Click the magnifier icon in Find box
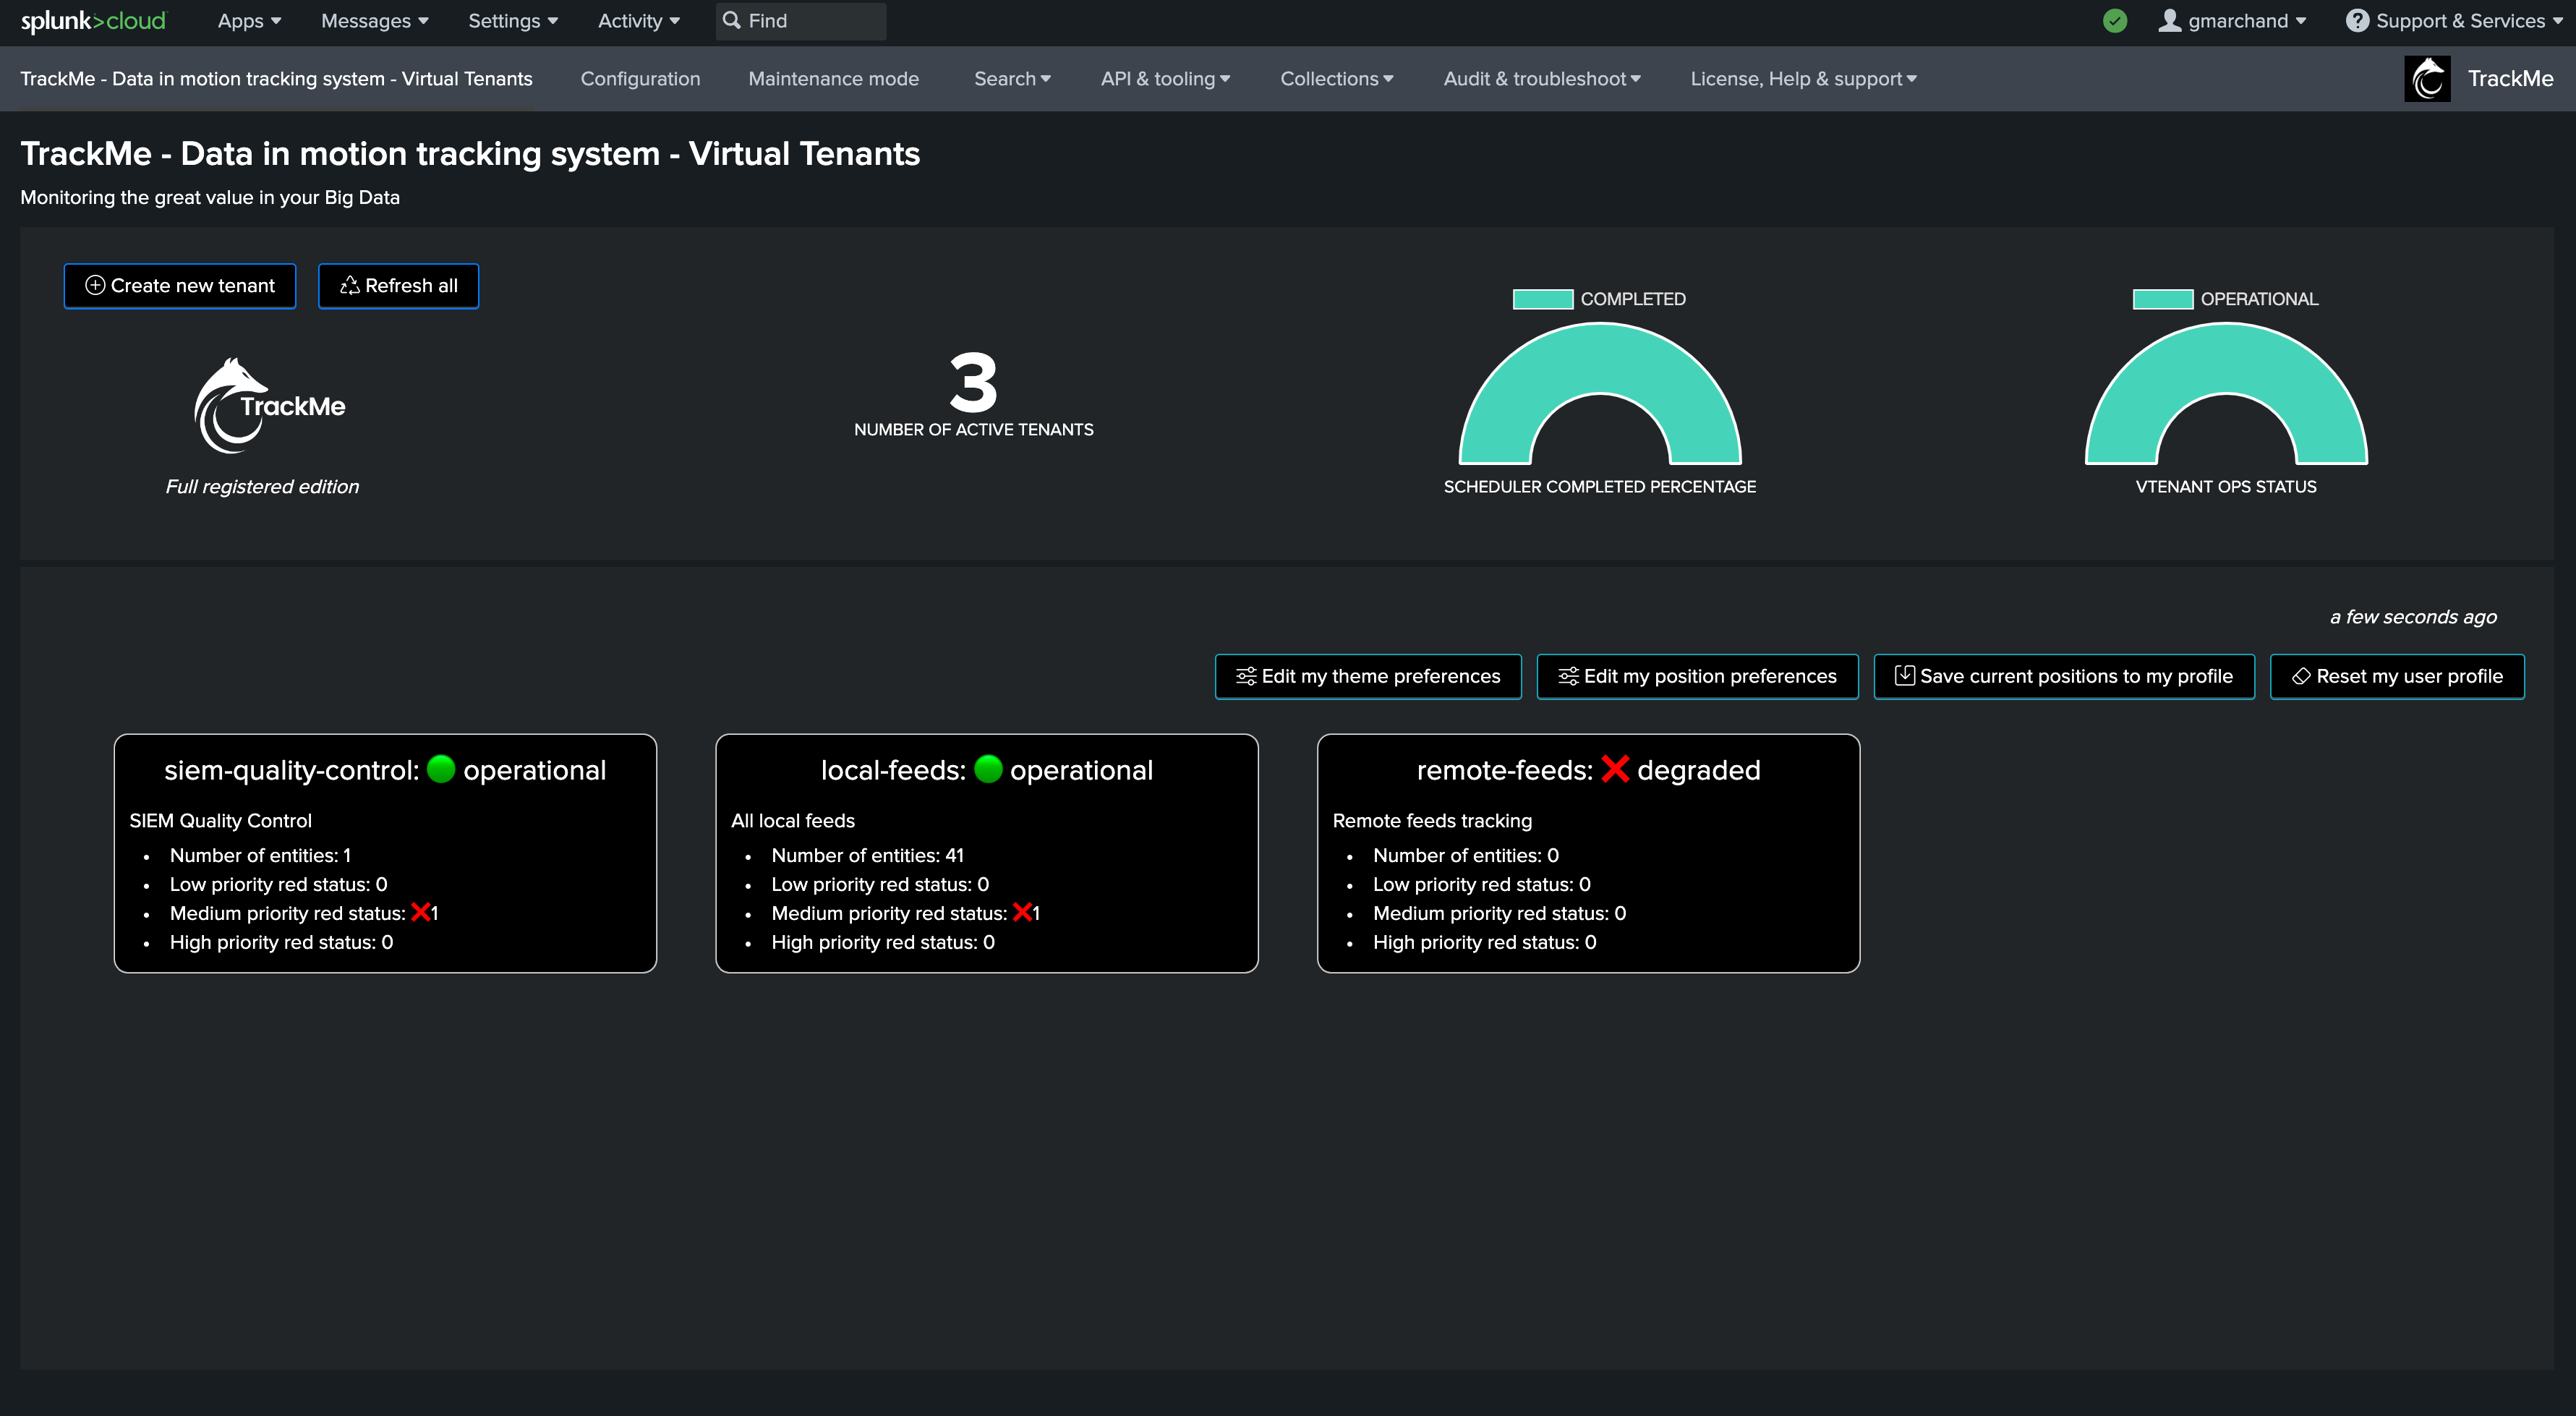2576x1416 pixels. point(732,21)
